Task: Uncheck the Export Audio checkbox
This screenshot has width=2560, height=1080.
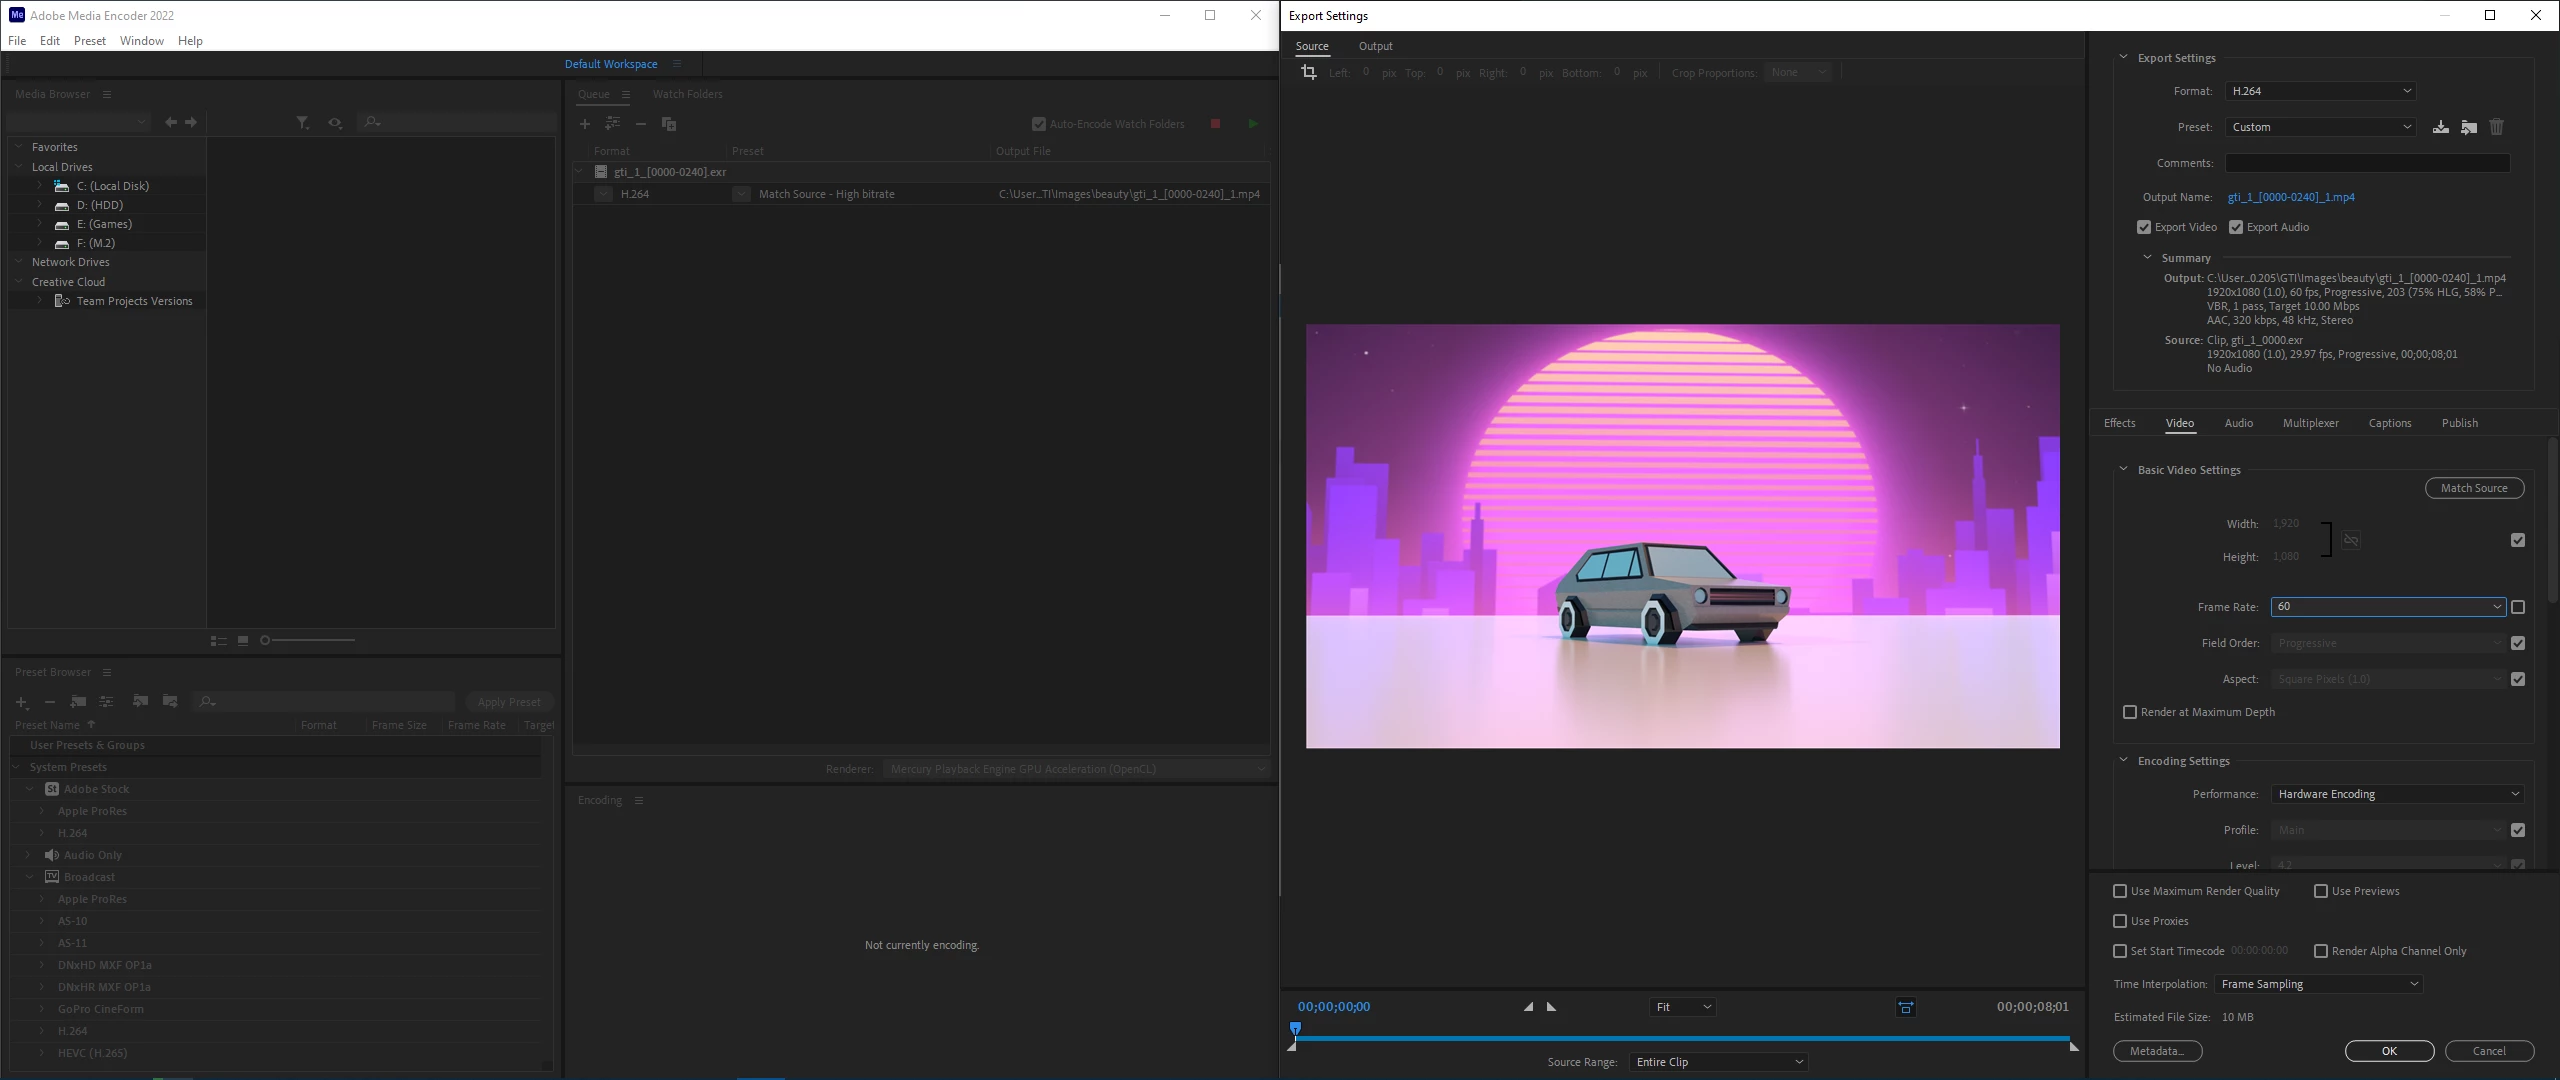Action: pyautogui.click(x=2236, y=227)
